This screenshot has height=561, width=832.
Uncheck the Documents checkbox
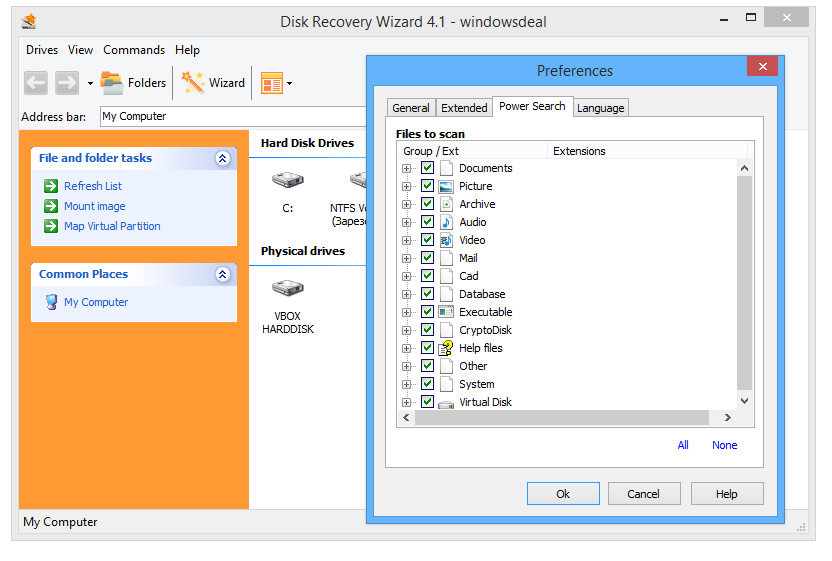427,168
